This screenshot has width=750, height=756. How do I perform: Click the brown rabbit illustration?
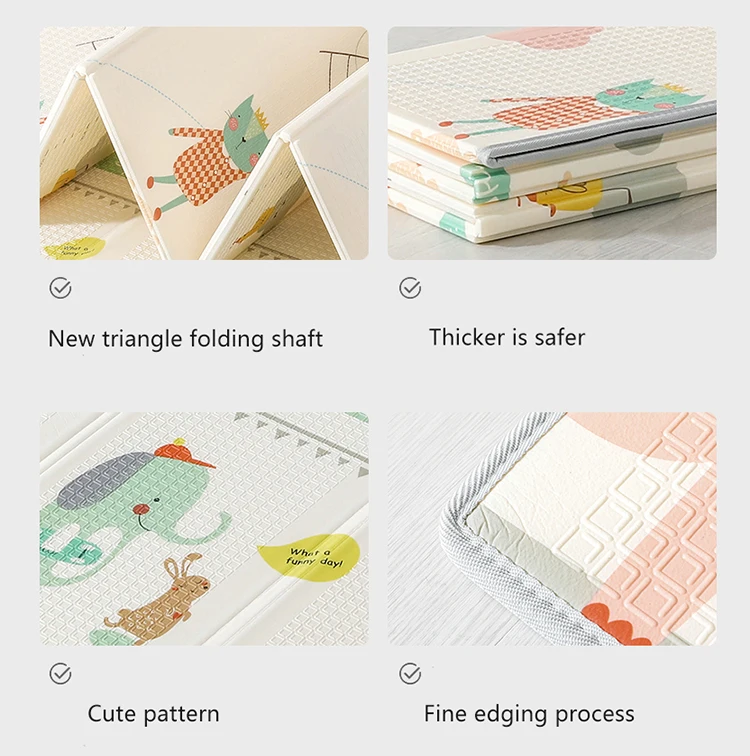click(159, 598)
